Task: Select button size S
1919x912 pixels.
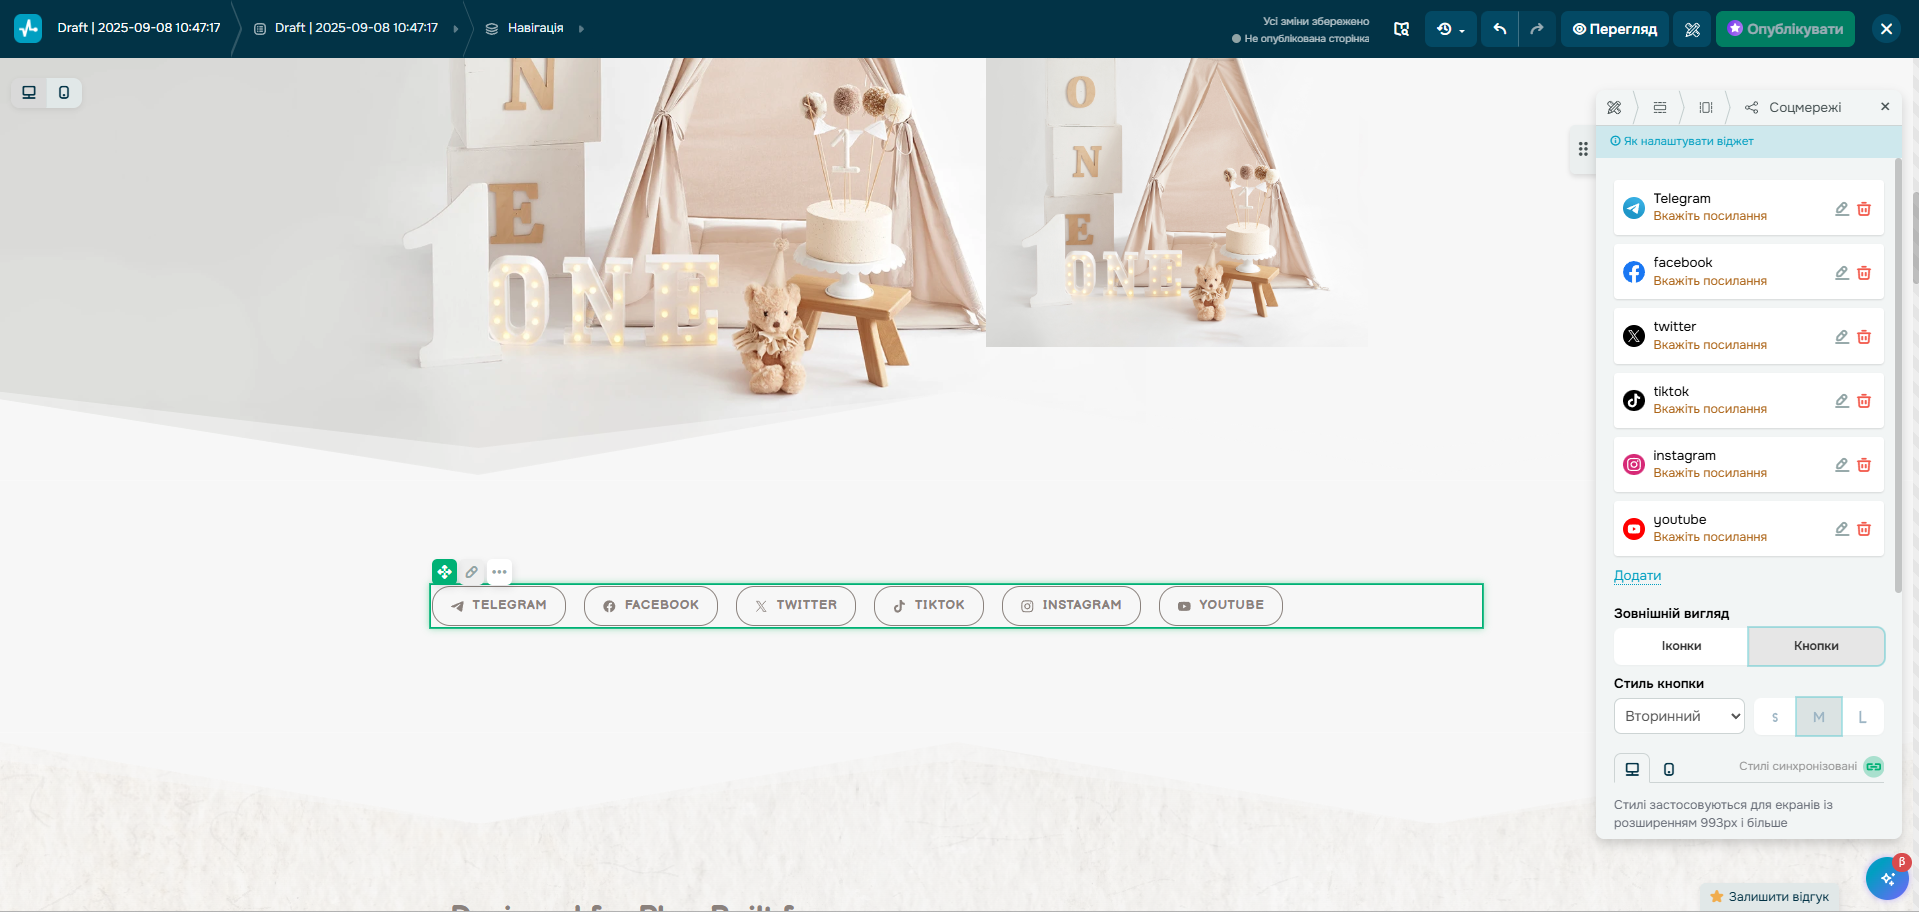Action: click(x=1775, y=717)
